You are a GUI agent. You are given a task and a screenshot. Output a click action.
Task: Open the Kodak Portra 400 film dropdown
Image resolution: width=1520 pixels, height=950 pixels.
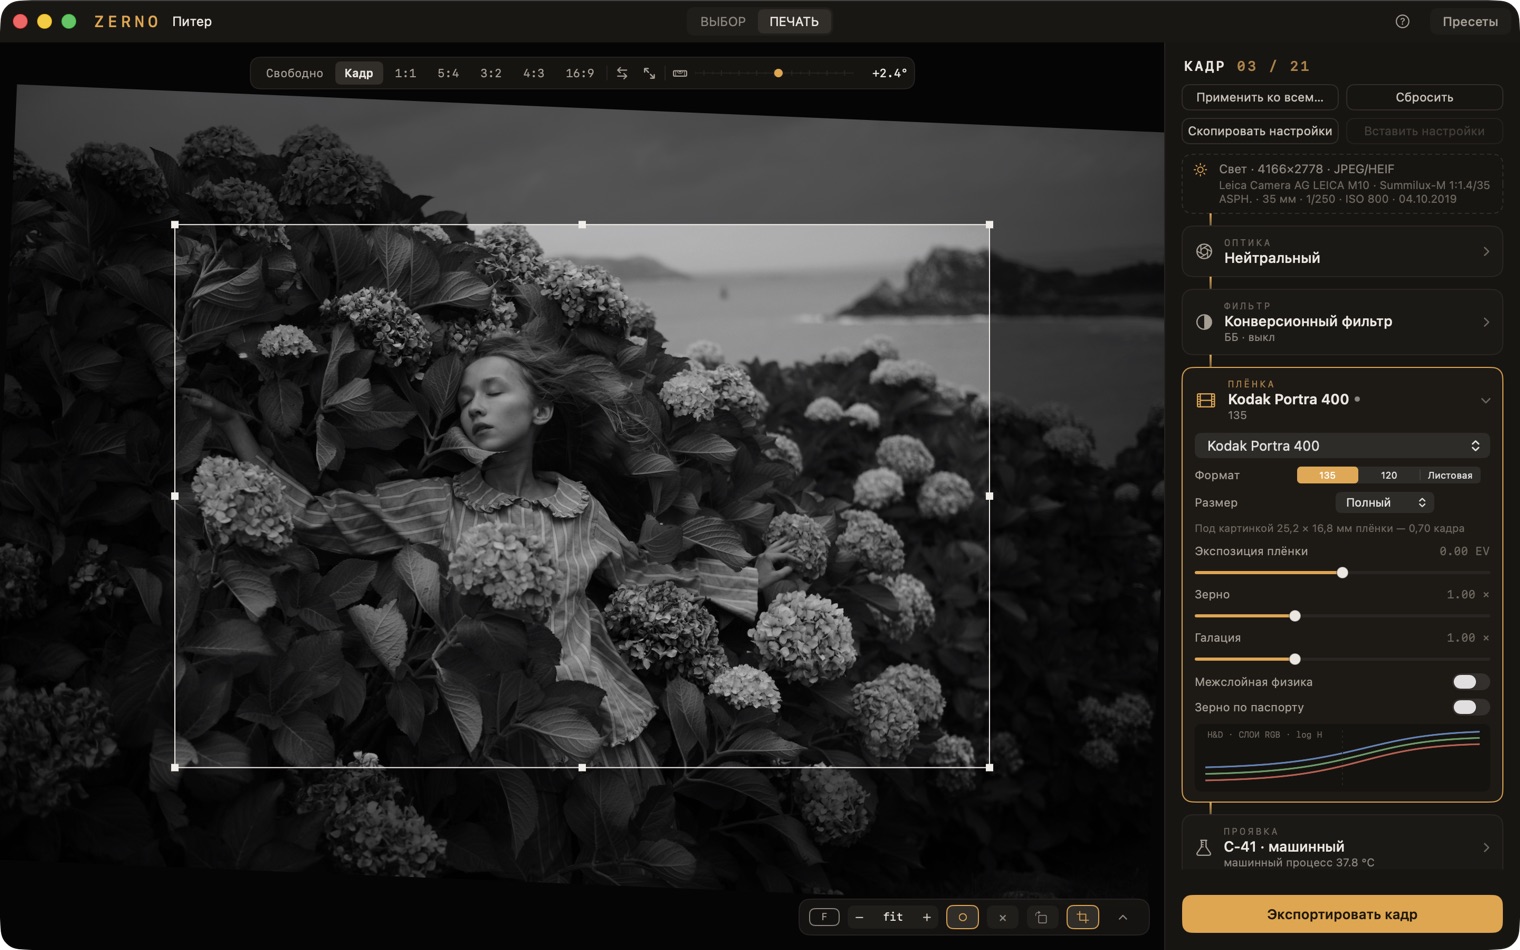coord(1342,446)
